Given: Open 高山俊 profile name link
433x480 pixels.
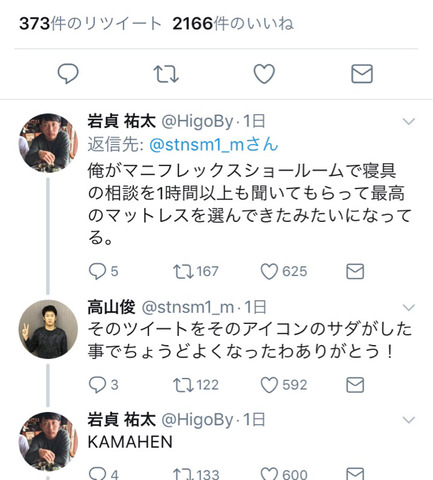Looking at the screenshot, I should (x=111, y=307).
